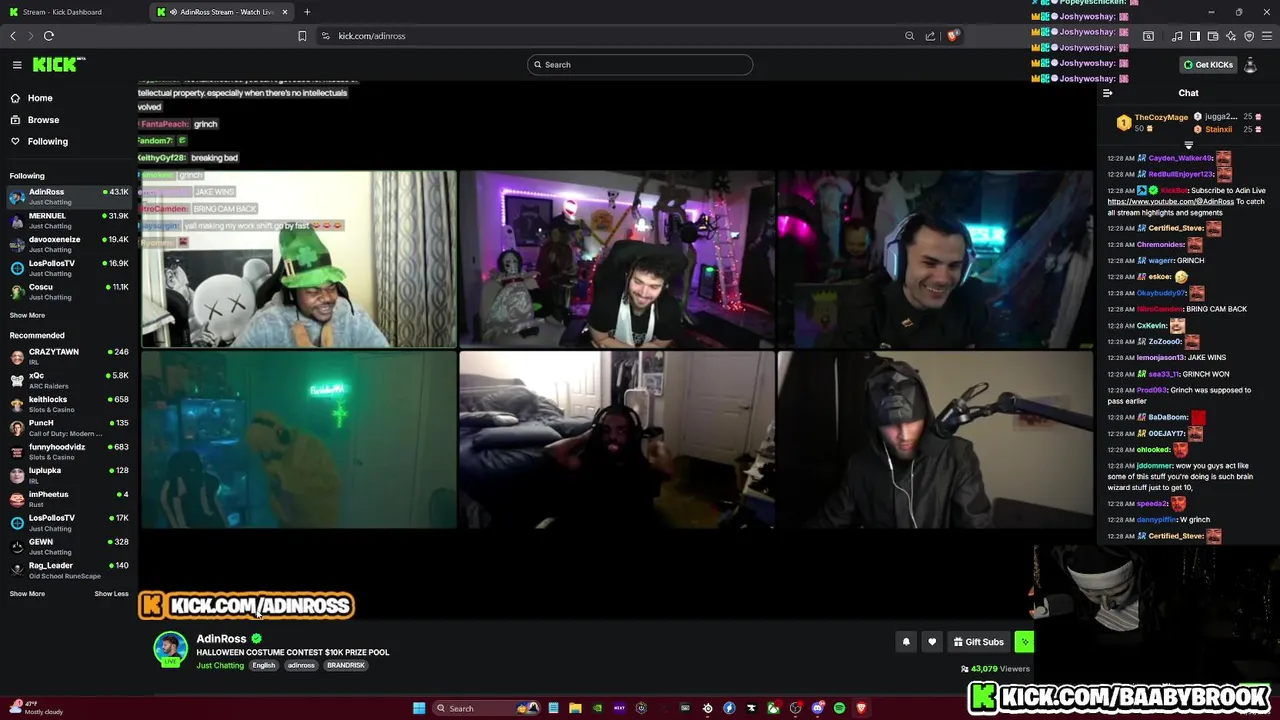1280x720 pixels.
Task: Click the Gift Subs button
Action: point(978,642)
